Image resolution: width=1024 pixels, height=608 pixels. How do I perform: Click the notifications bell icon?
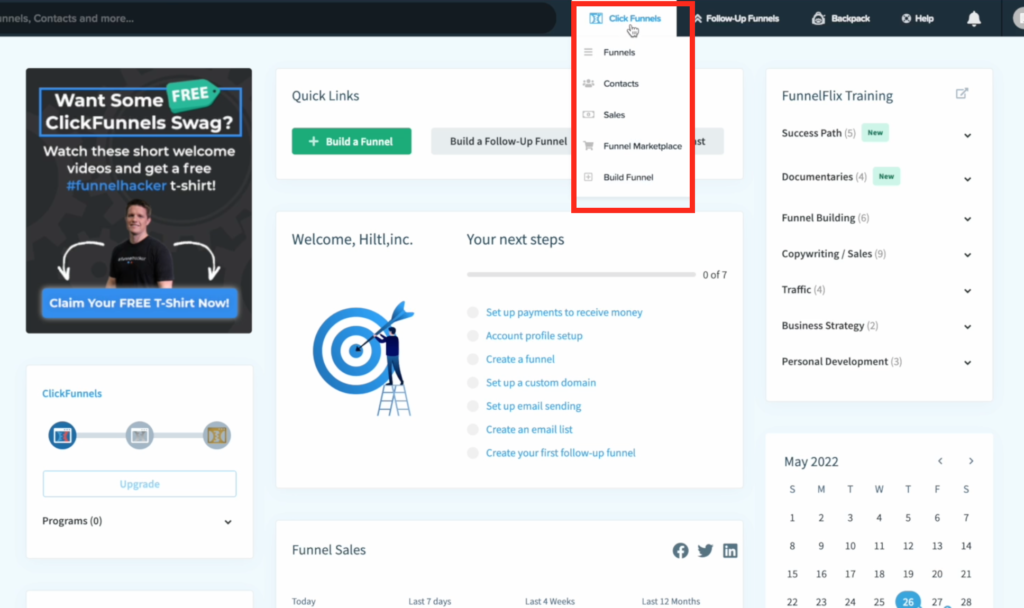pos(974,18)
